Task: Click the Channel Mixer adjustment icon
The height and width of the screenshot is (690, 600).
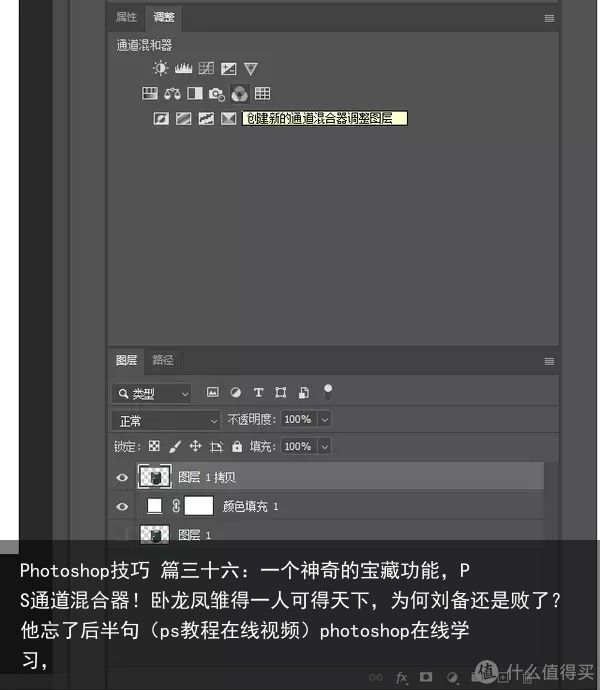Action: [x=239, y=93]
